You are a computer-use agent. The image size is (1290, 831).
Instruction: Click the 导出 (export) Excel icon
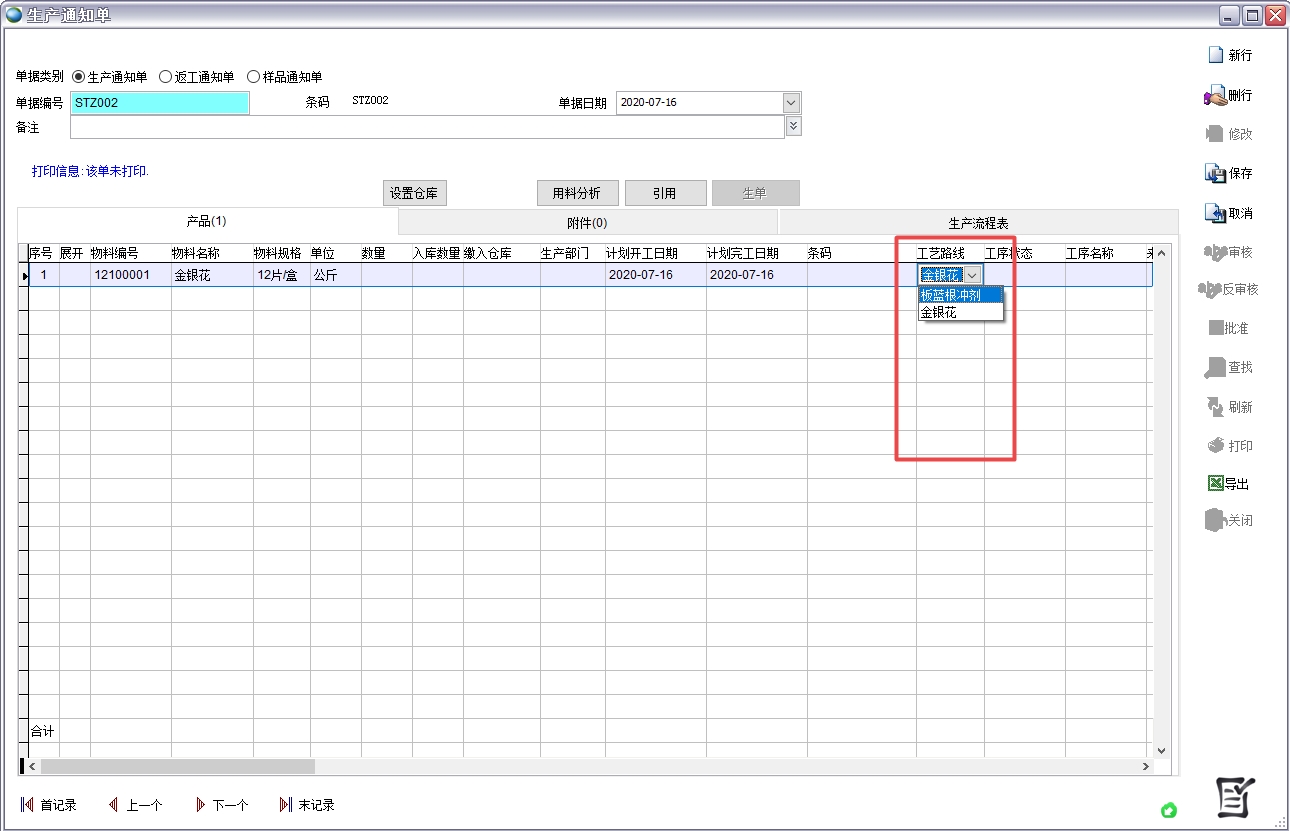[1216, 484]
